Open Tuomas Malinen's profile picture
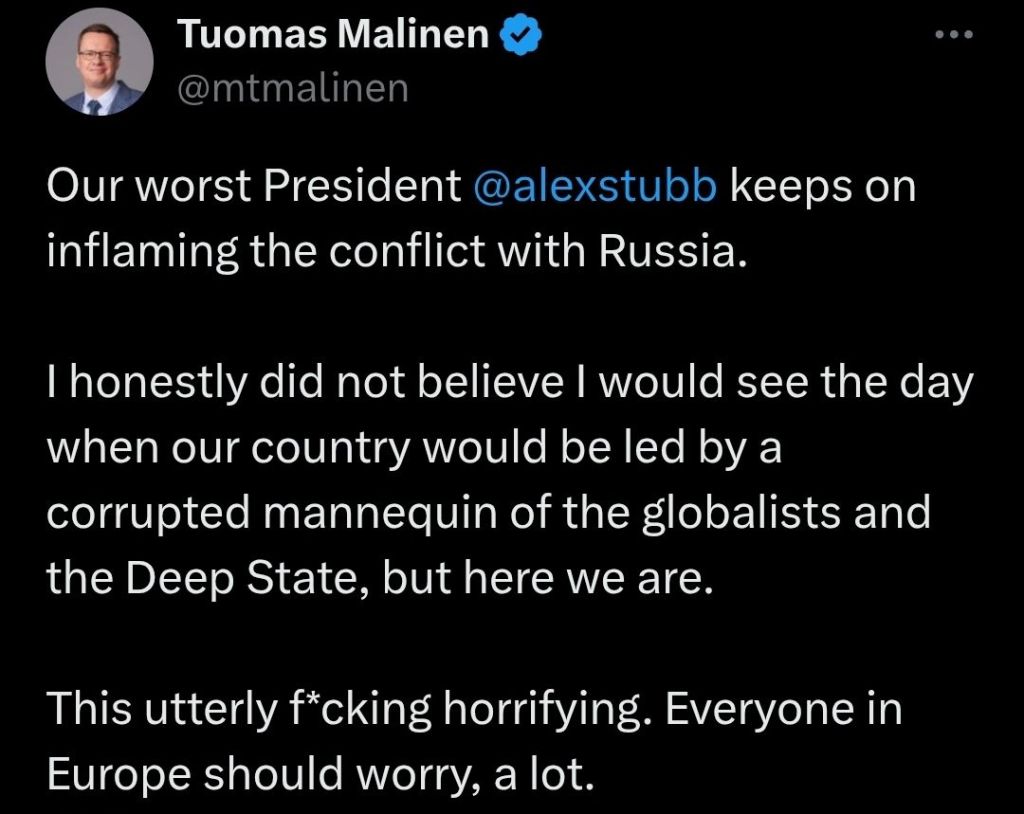 click(100, 67)
